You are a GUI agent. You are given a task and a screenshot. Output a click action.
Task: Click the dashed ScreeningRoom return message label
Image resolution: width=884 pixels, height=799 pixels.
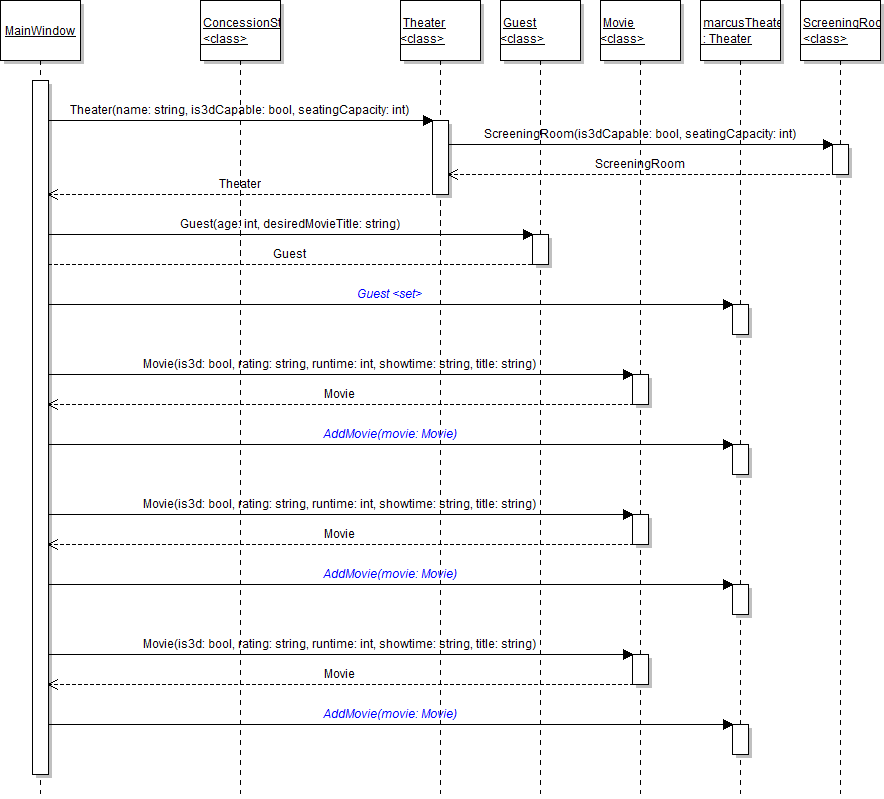click(x=640, y=163)
